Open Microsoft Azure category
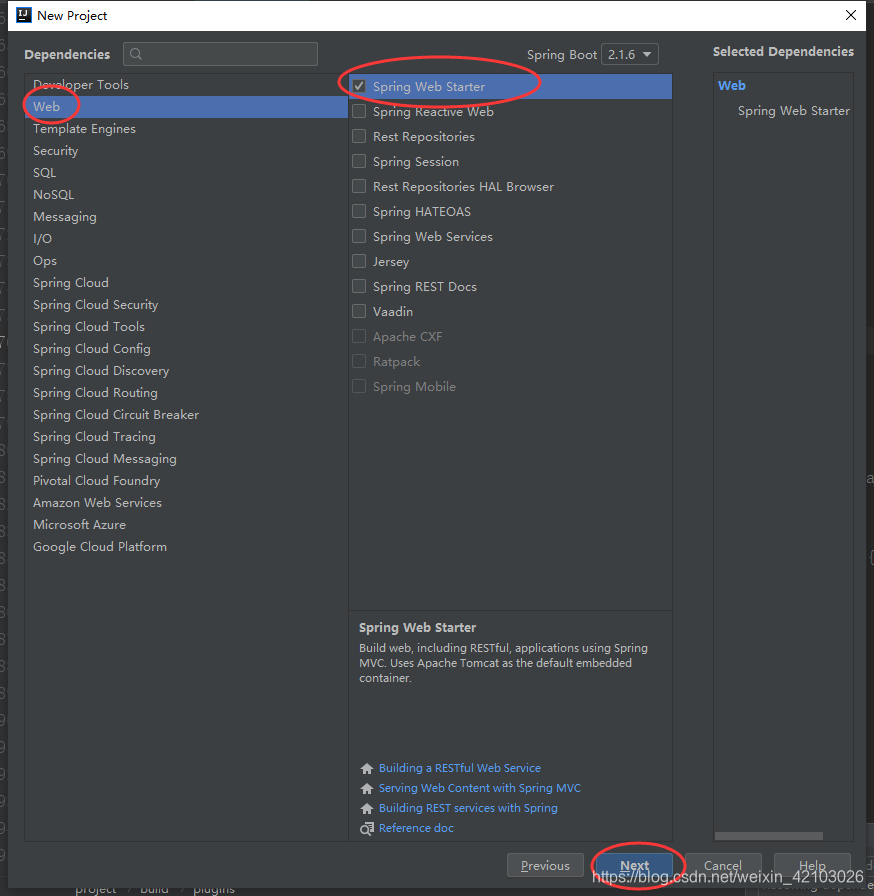Screen dimensions: 874x896 (x=186, y=525)
